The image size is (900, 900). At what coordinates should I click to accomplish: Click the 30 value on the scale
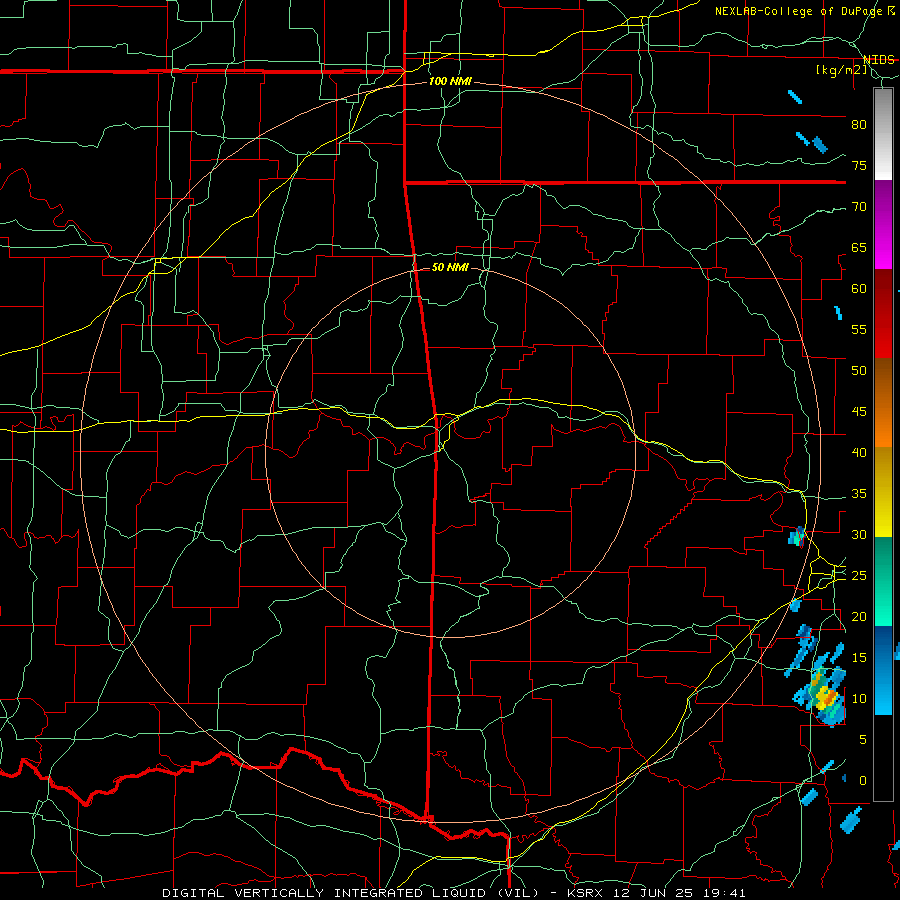pos(859,534)
